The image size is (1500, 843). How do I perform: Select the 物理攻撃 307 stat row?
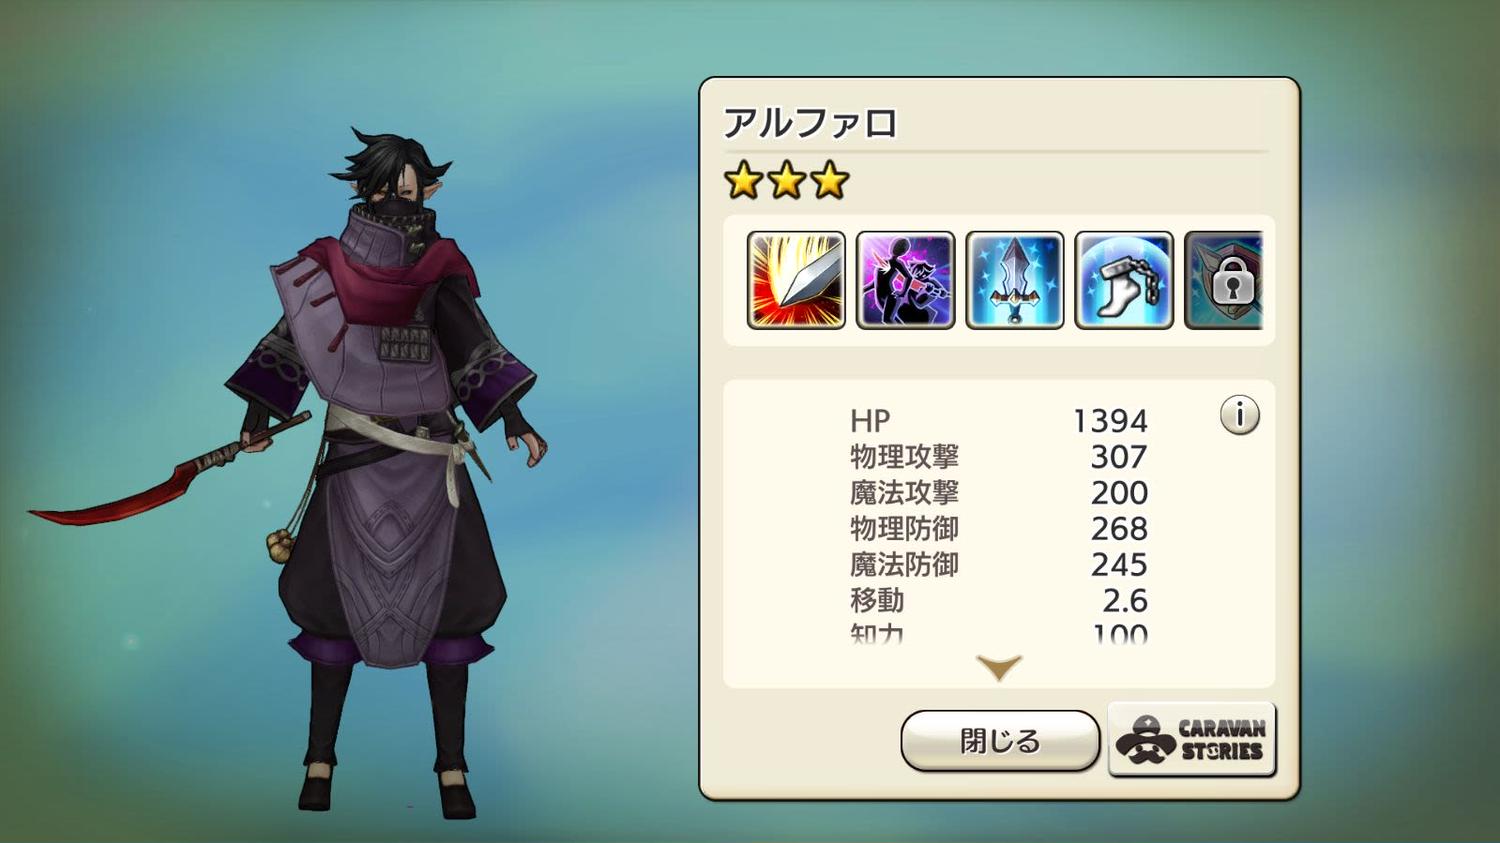pos(999,457)
